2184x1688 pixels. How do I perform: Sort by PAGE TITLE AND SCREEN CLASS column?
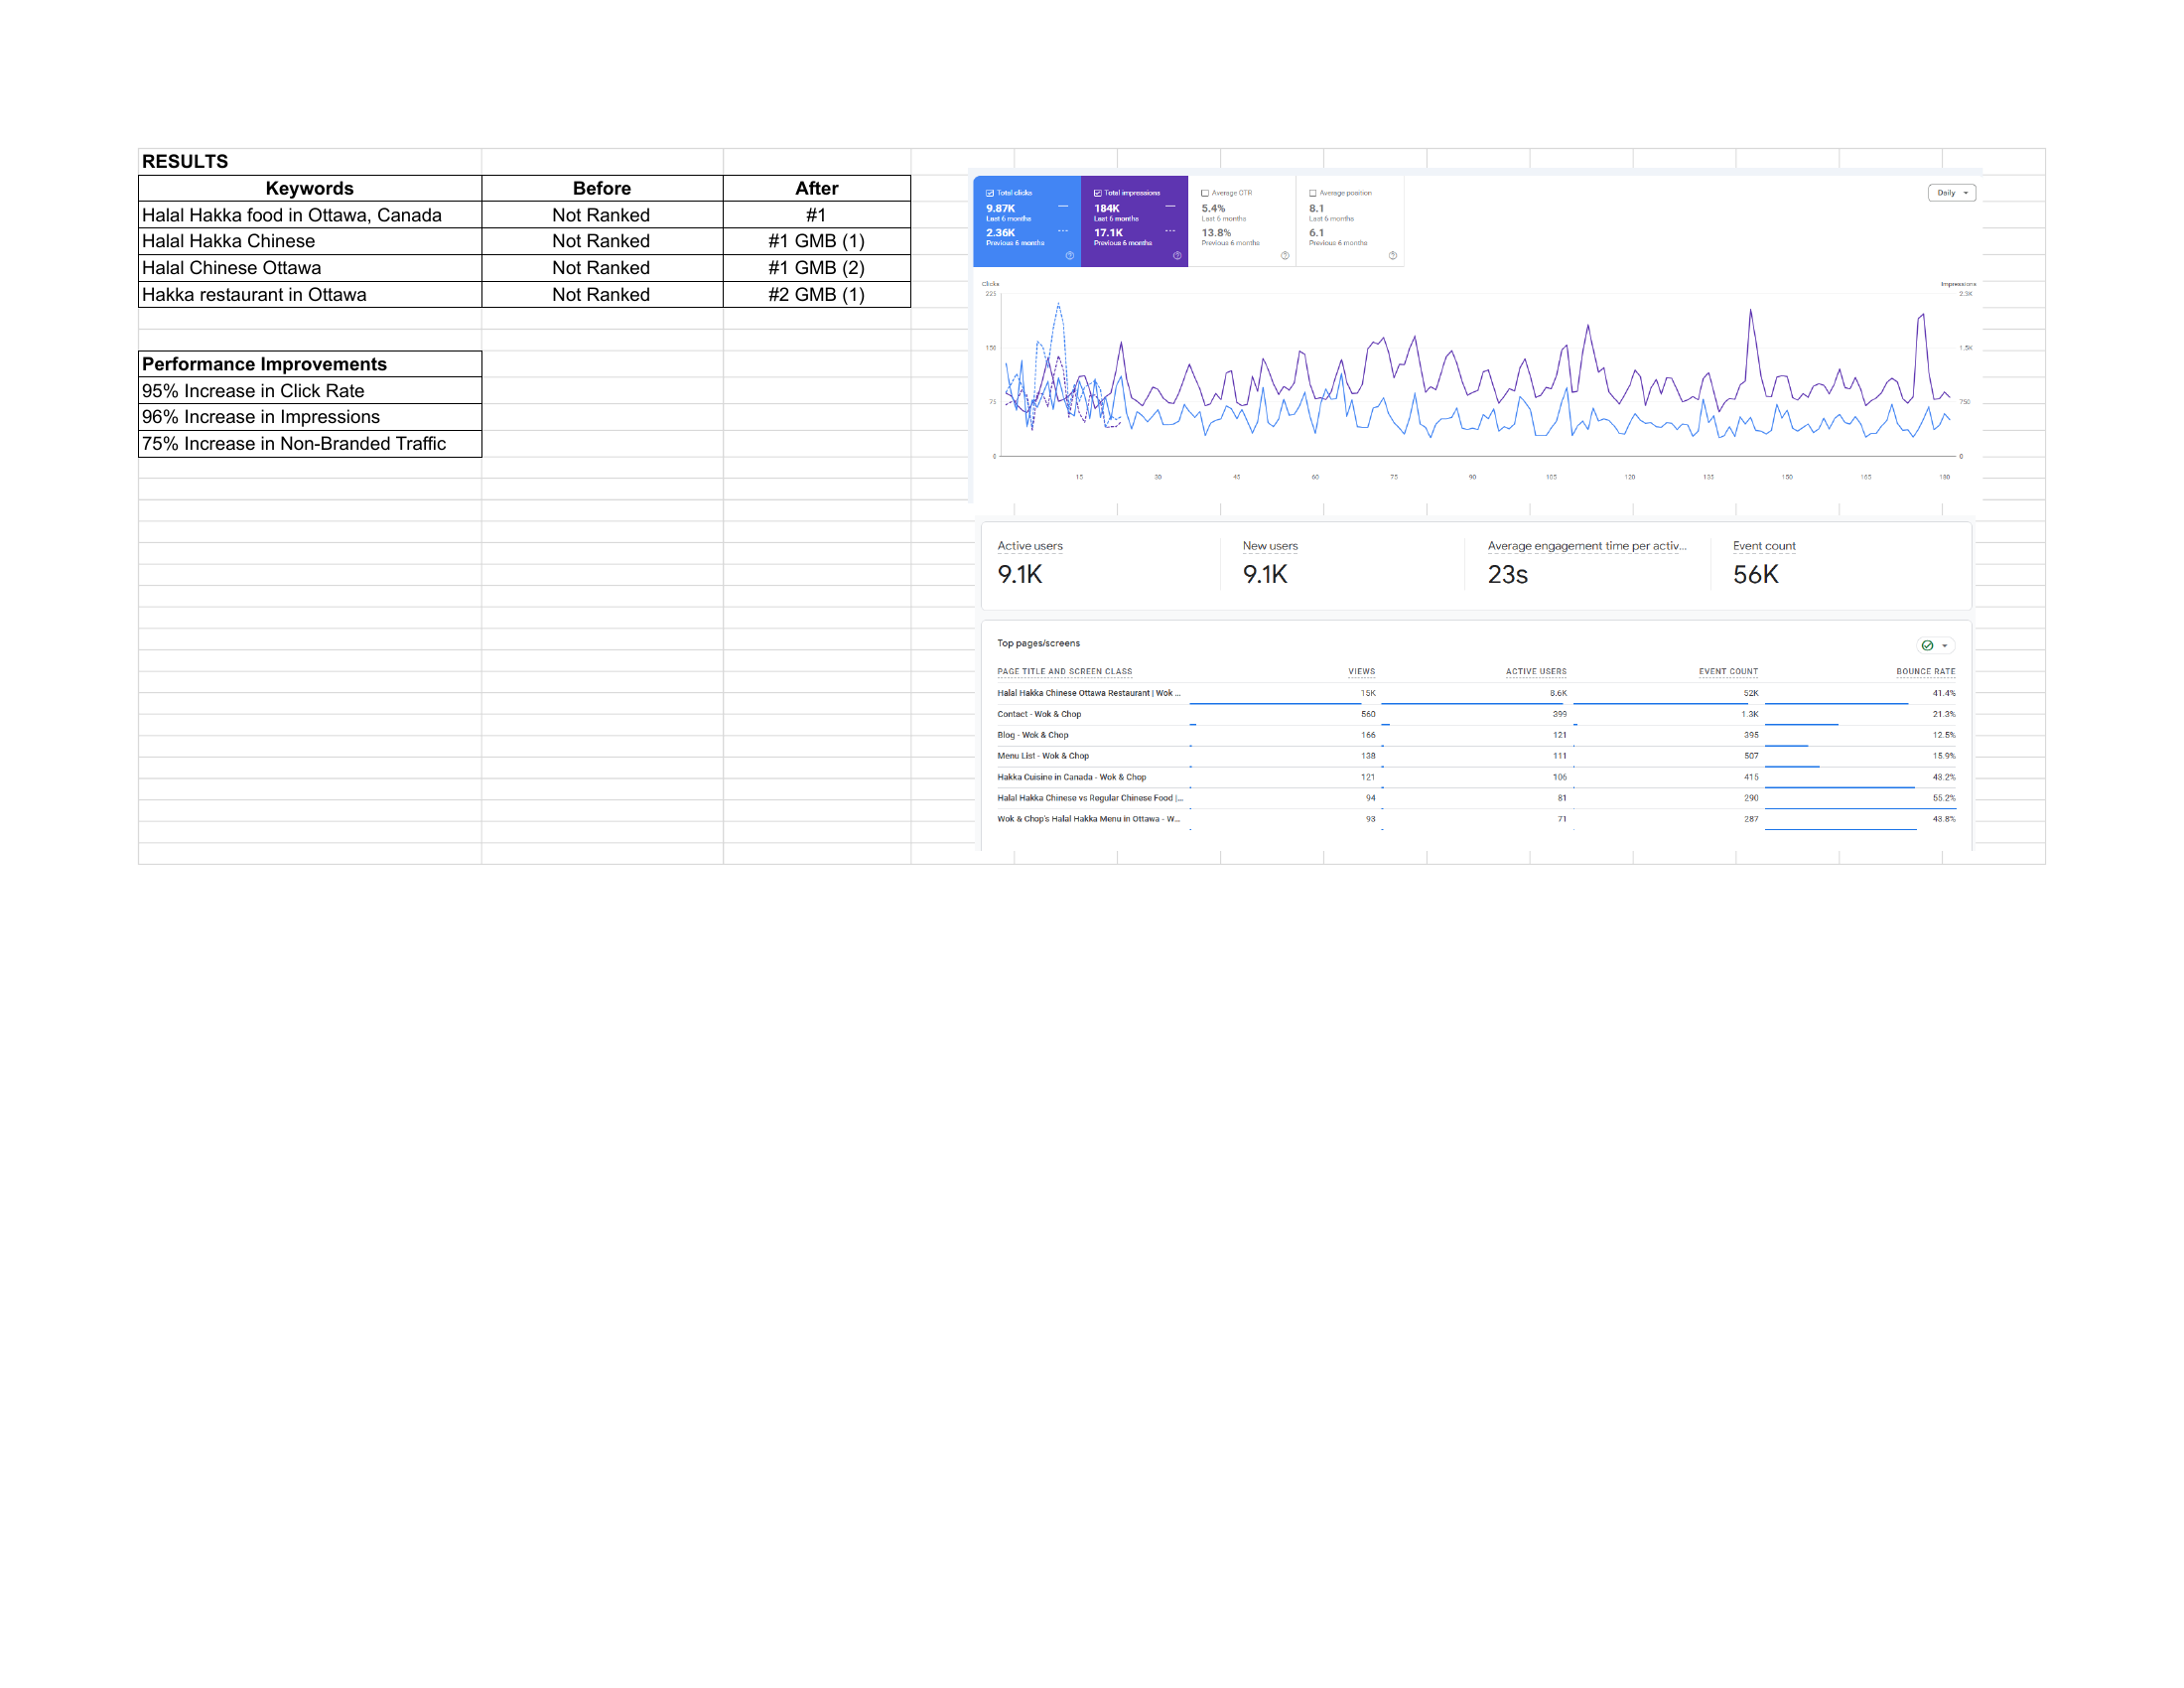coord(1064,672)
